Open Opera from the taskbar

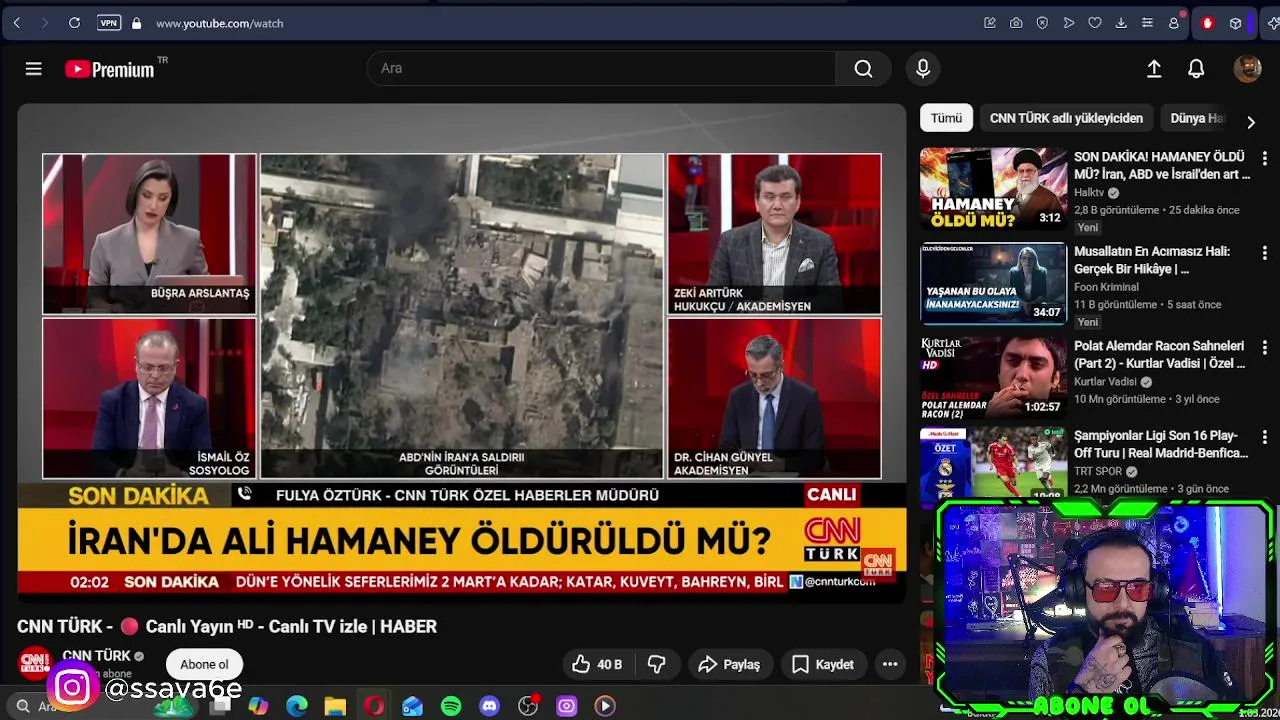374,706
